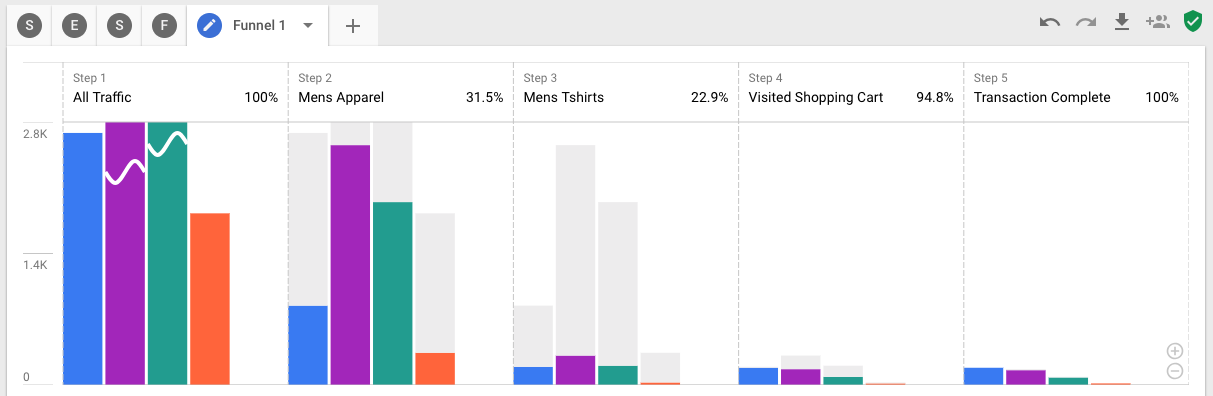Select the second S tab

tap(119, 26)
